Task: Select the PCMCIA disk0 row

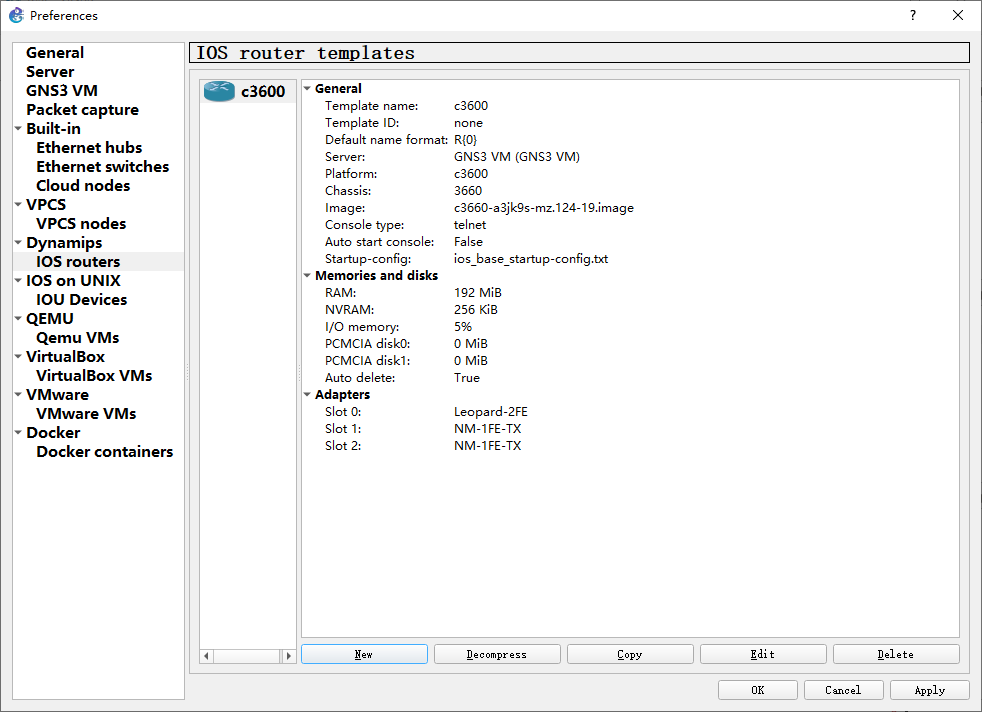Action: (x=630, y=343)
